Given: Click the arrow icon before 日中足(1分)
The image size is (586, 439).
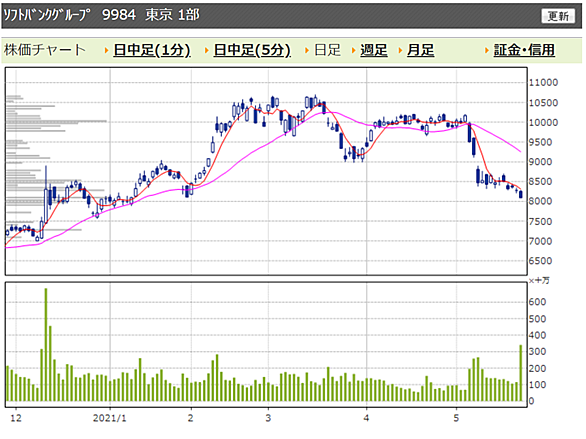Looking at the screenshot, I should 107,50.
